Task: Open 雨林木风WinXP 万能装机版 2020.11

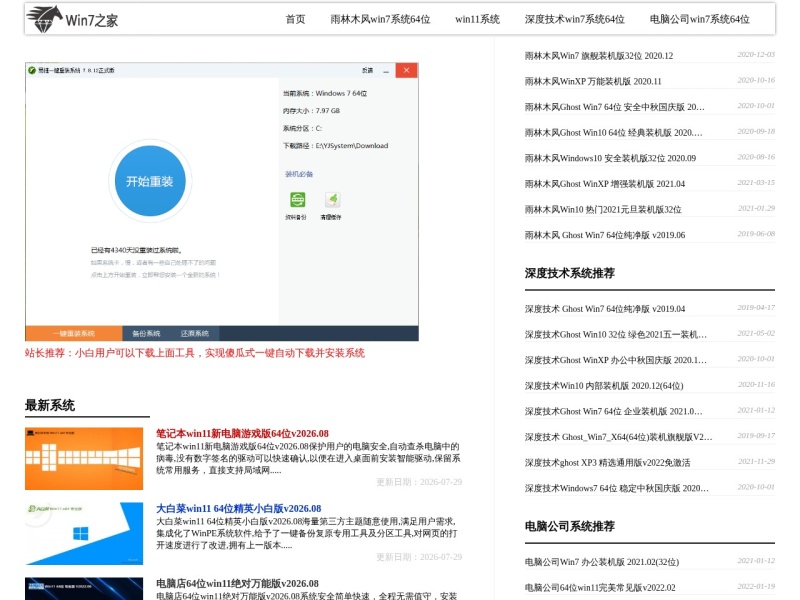Action: 593,81
